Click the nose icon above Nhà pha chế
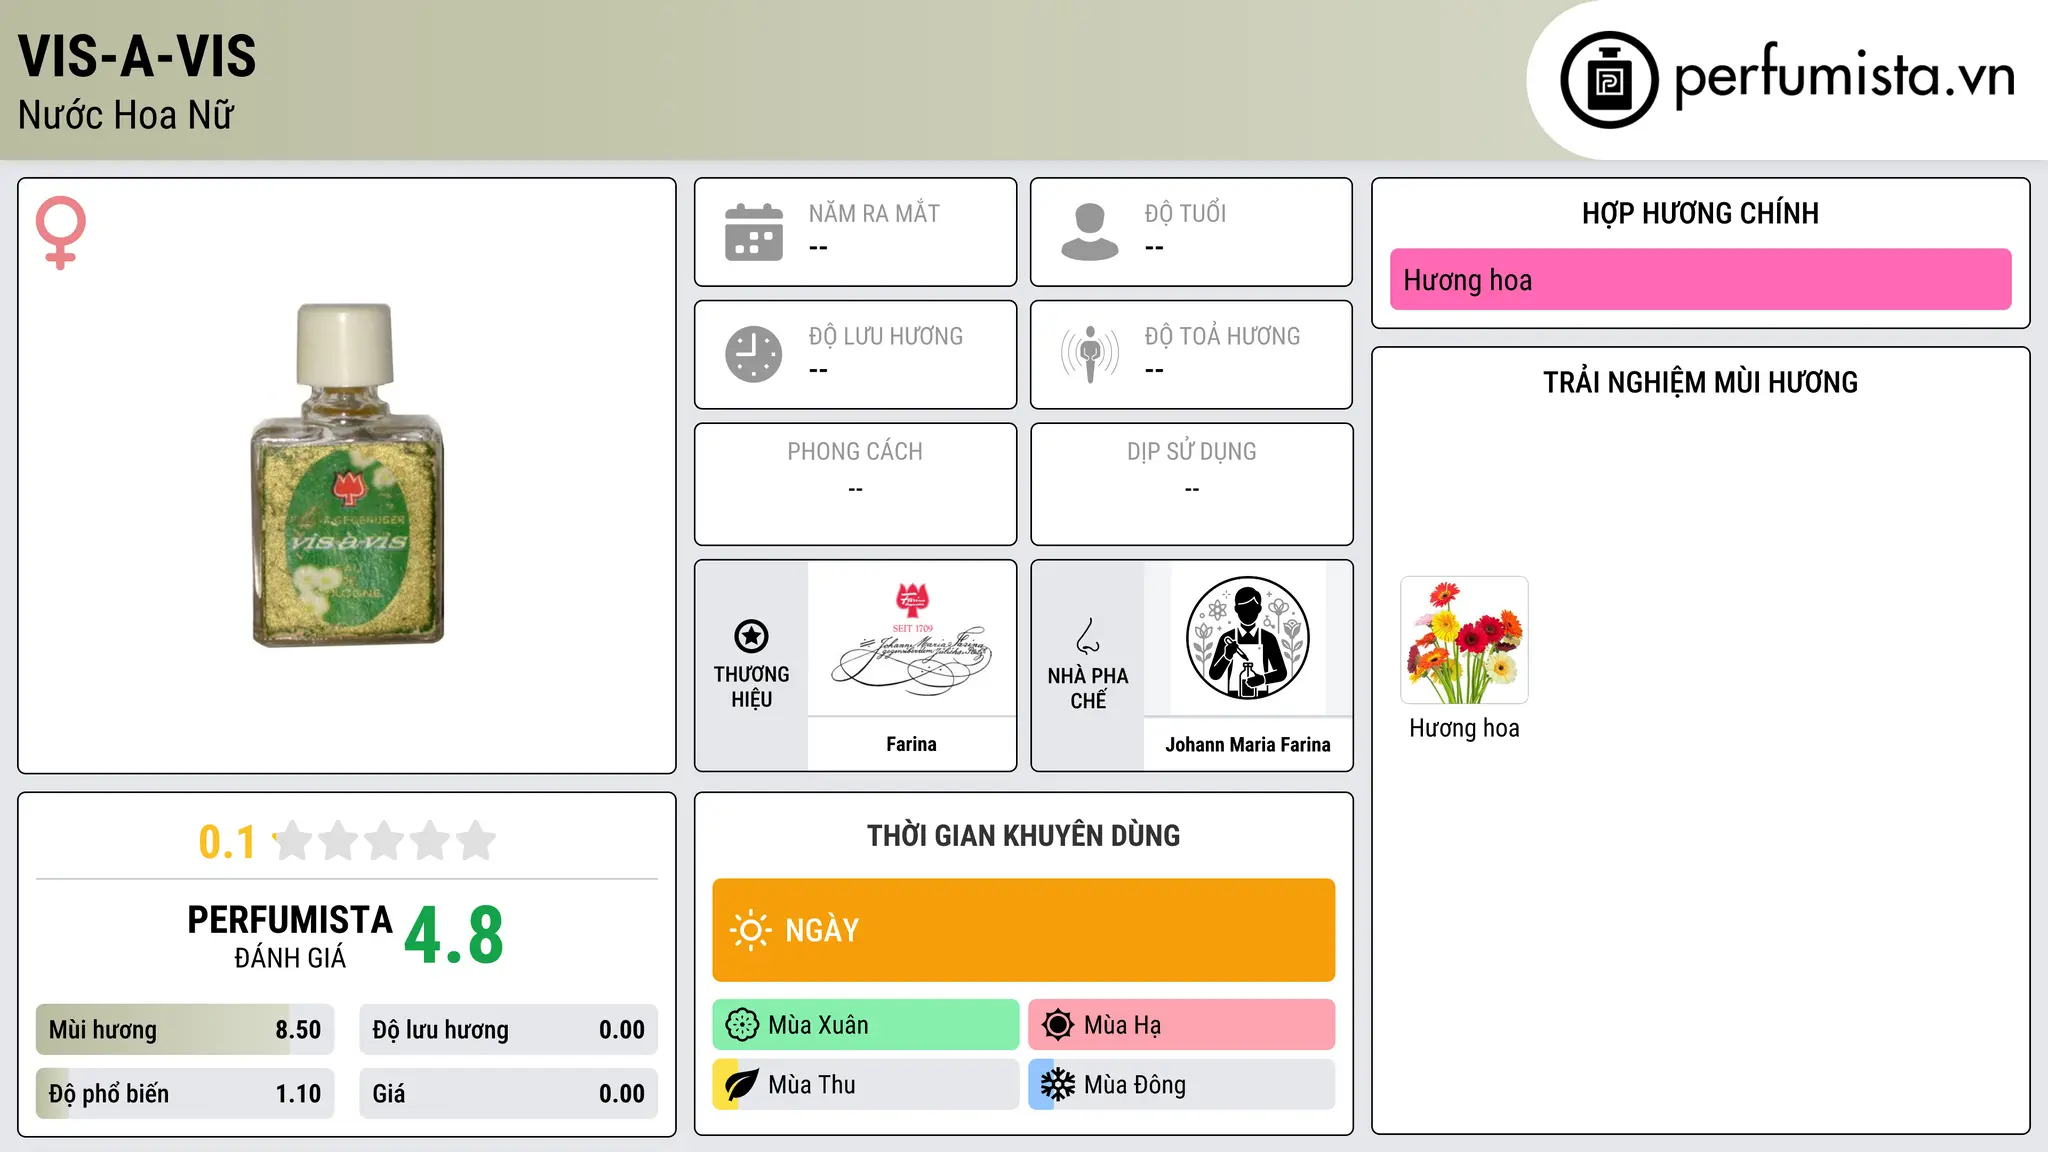Screen dimensions: 2048x1152 (1088, 636)
